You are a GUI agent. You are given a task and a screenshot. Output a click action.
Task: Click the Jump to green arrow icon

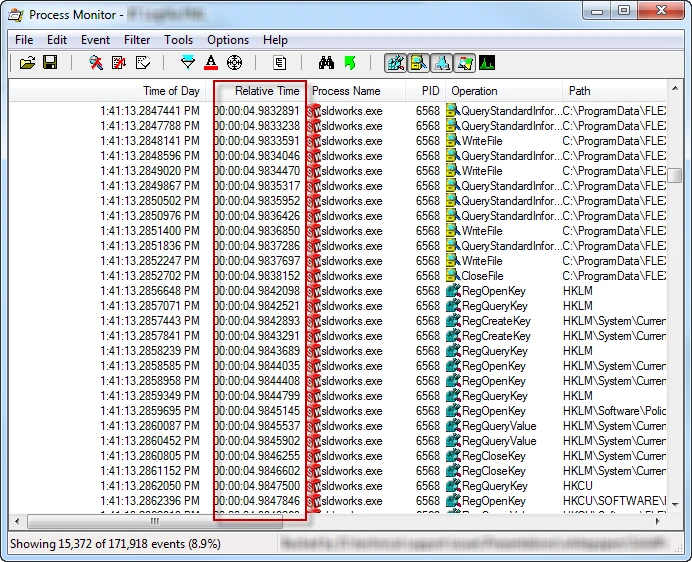(x=350, y=63)
